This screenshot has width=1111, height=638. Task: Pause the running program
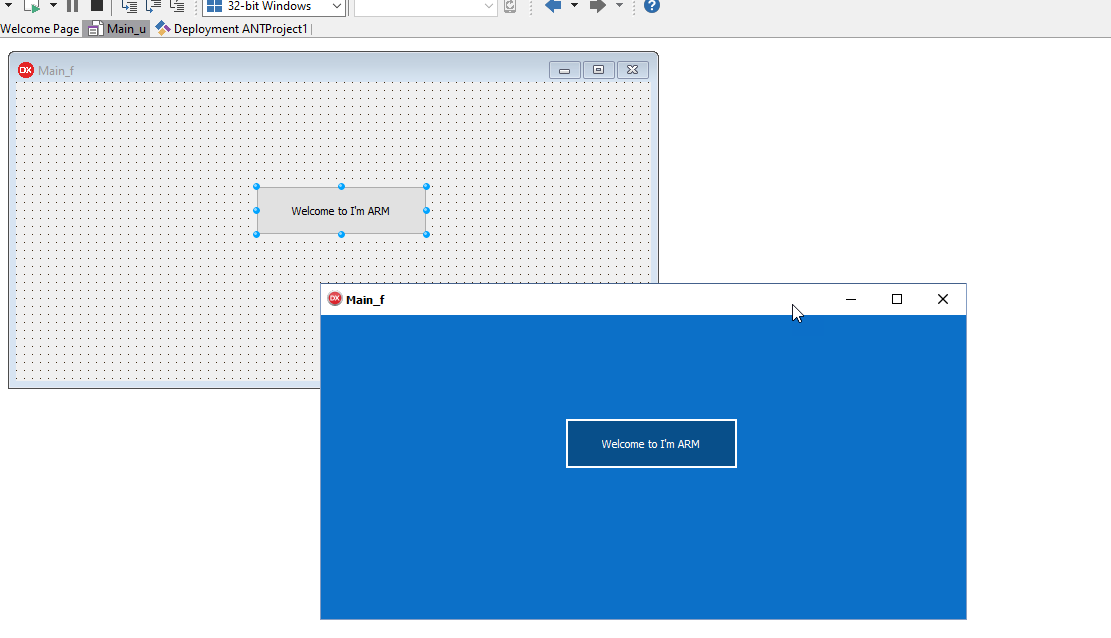(73, 6)
